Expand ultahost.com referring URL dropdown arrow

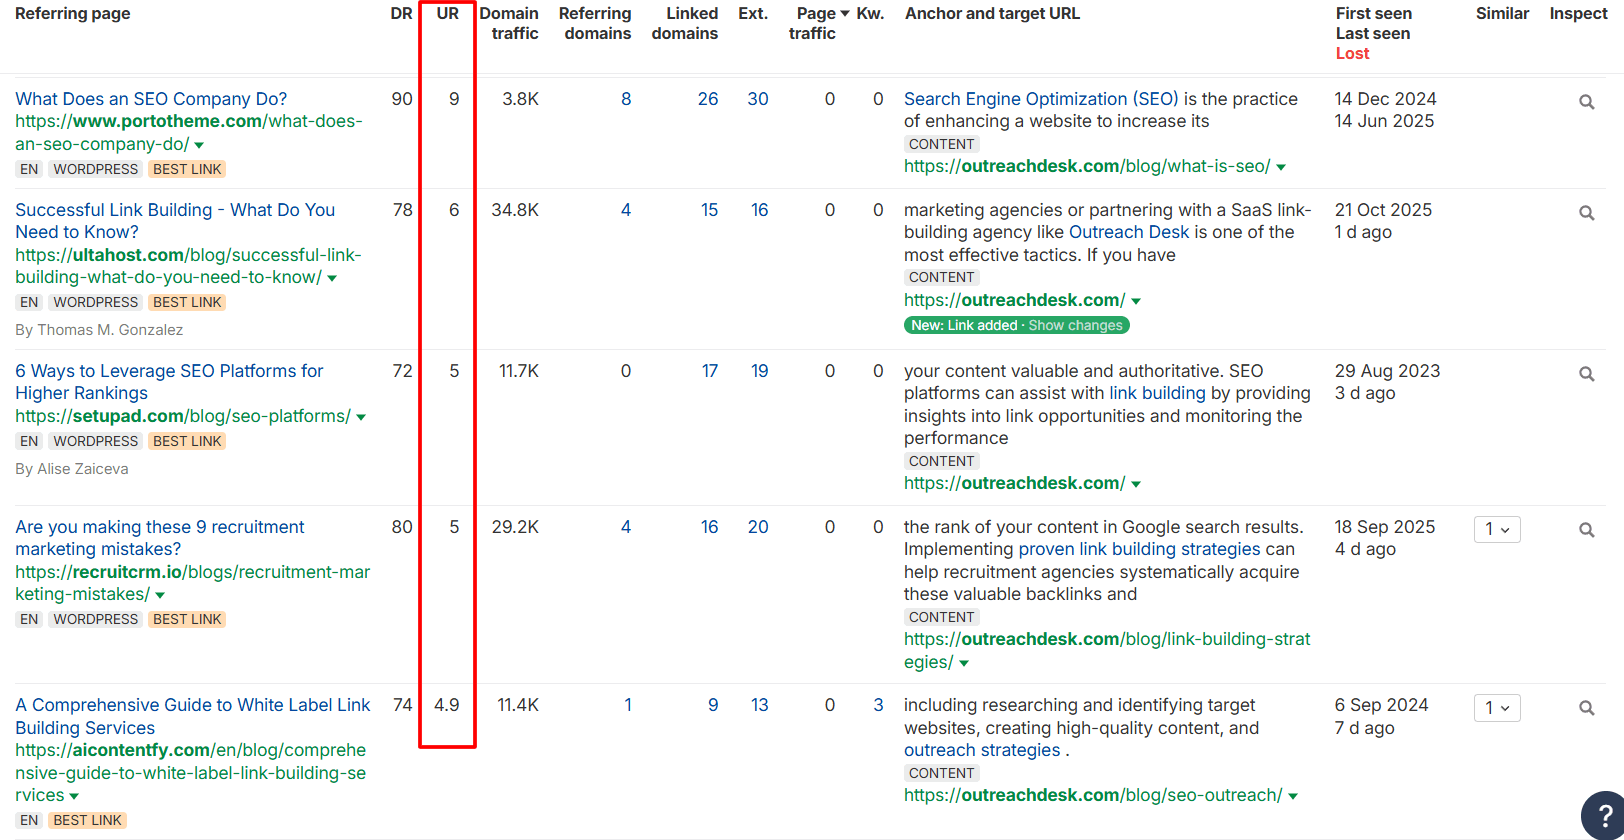coord(332,278)
